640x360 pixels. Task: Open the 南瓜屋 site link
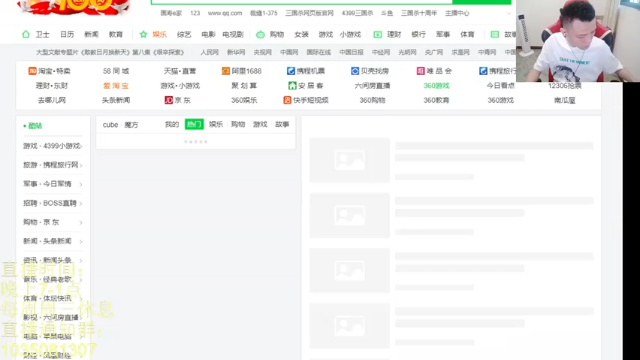click(564, 100)
